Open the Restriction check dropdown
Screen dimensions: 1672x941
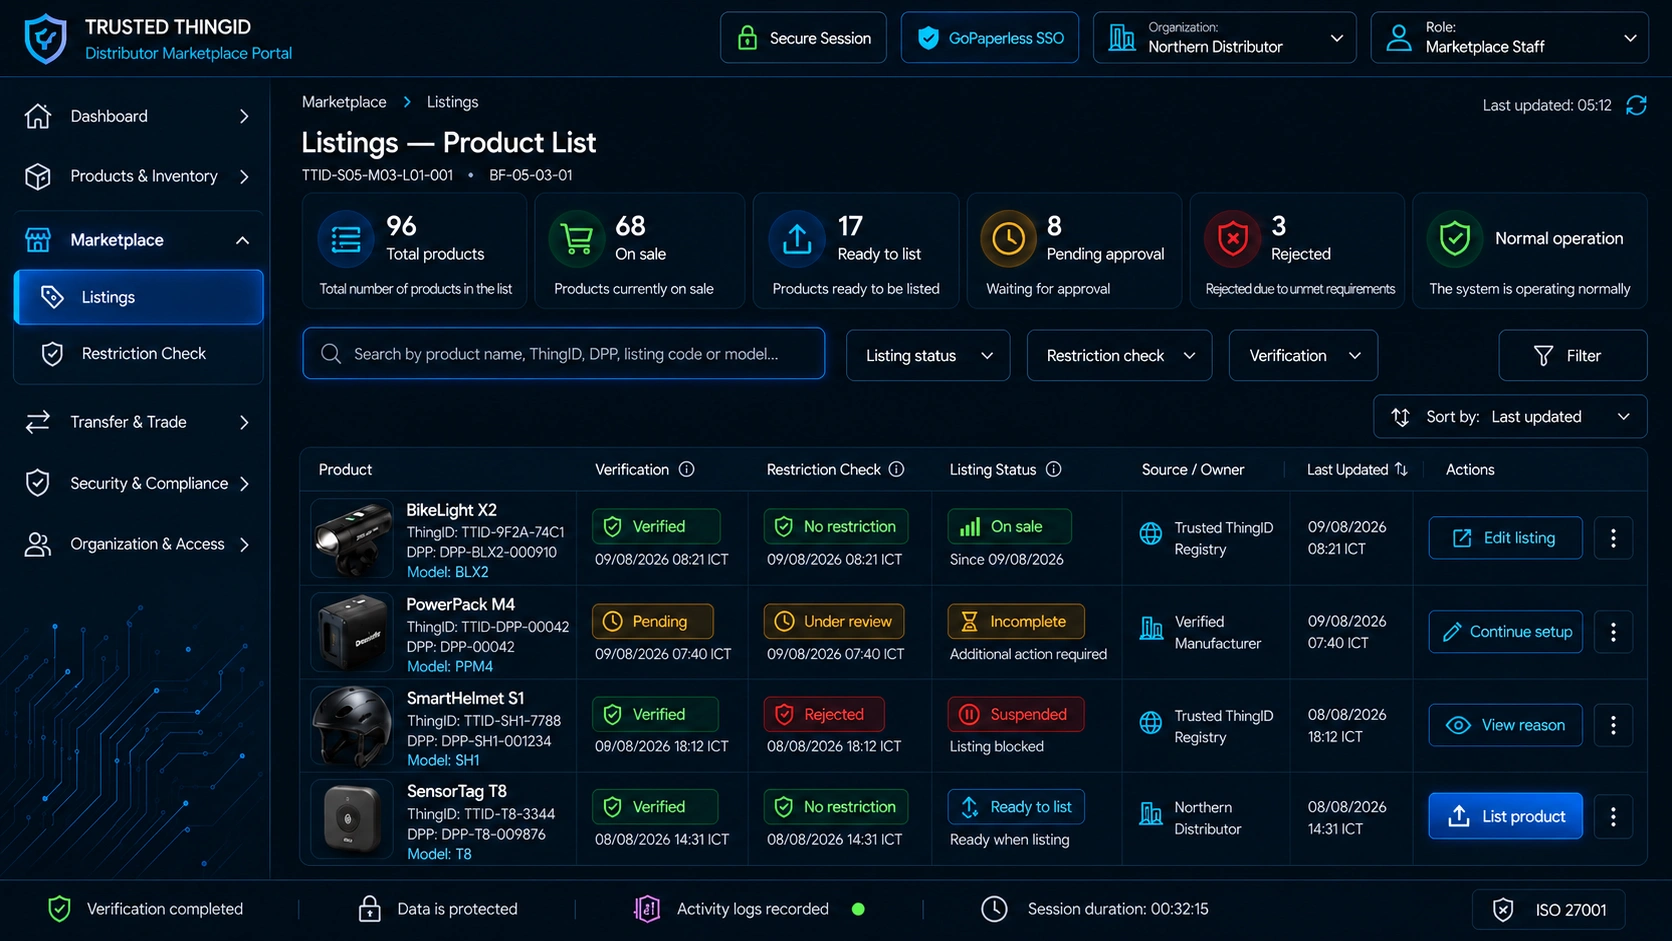[x=1120, y=356]
